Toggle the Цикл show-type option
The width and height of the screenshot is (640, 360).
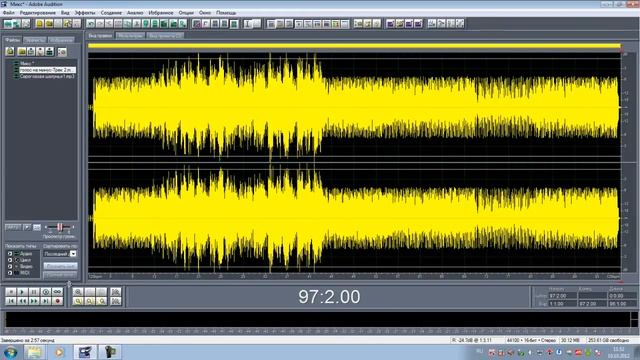[9, 260]
